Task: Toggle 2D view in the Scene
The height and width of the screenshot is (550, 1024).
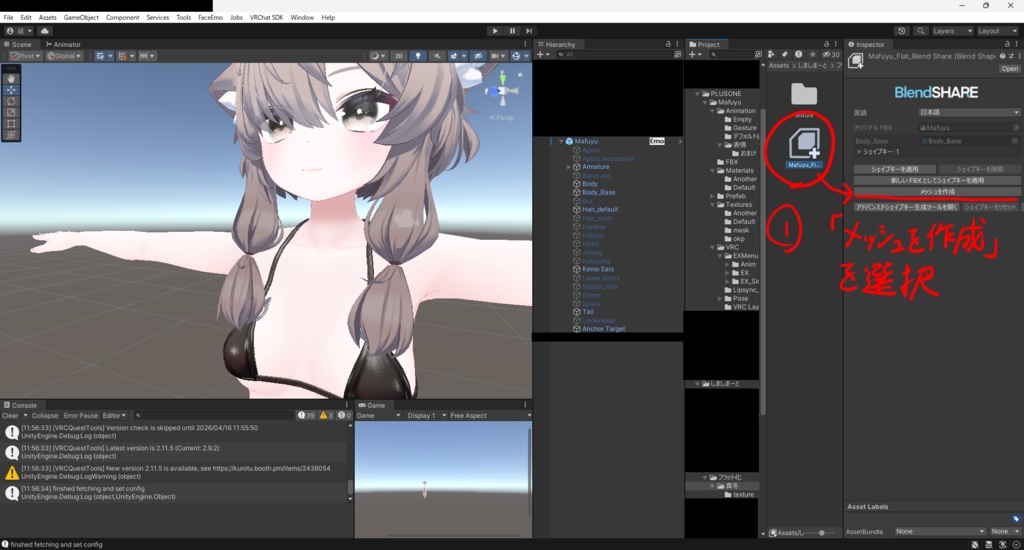Action: tap(398, 56)
